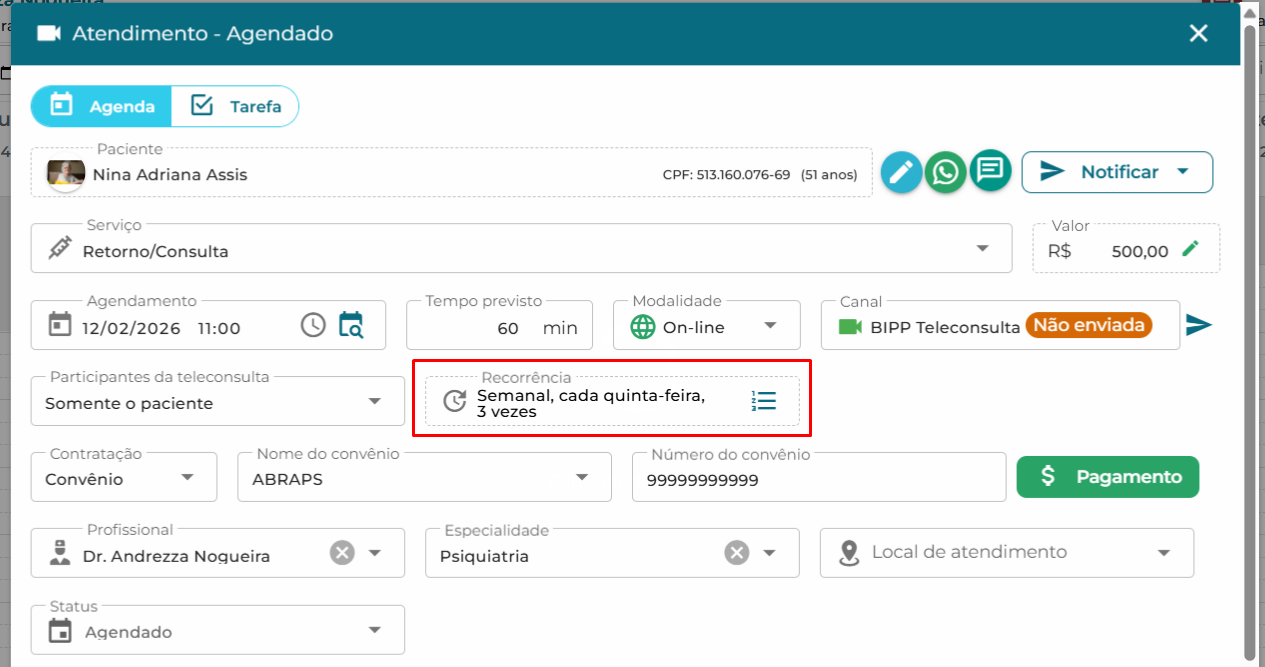Screen dimensions: 1265x667
Task: Click the Não enviada status badge
Action: (1090, 325)
